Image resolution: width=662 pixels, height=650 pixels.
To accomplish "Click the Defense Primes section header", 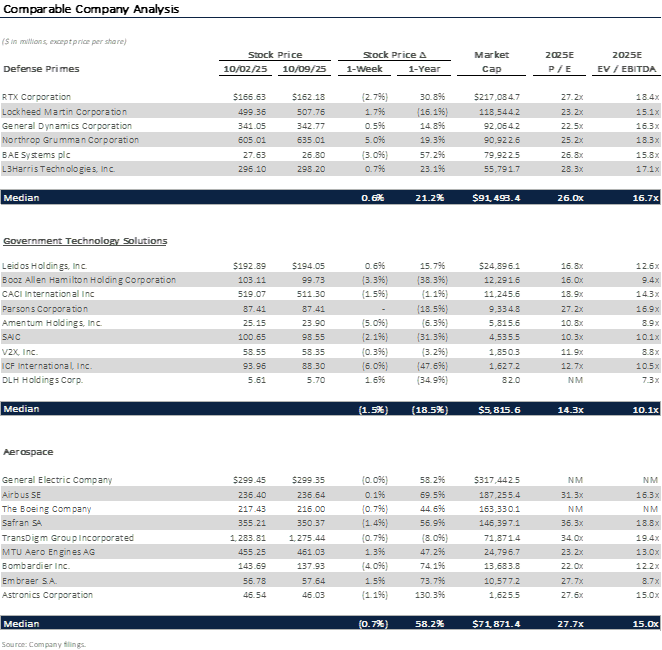I will (41, 69).
